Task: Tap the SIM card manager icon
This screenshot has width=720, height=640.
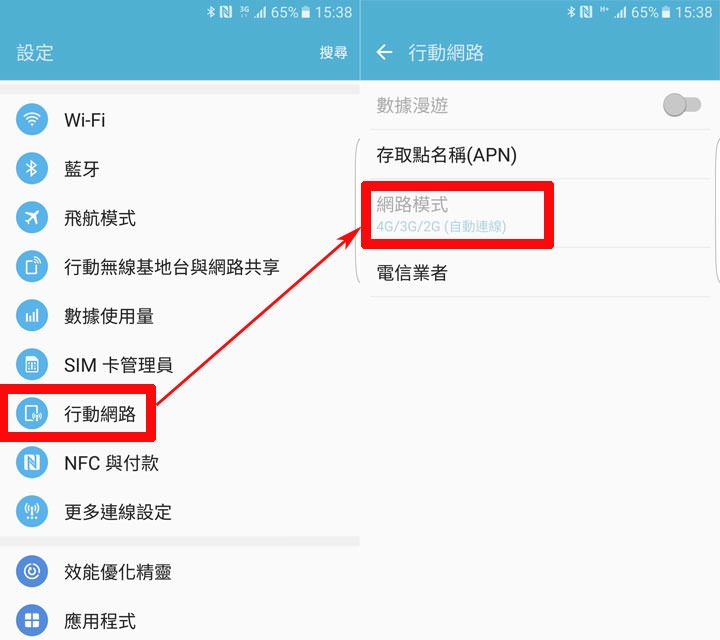Action: 32,365
